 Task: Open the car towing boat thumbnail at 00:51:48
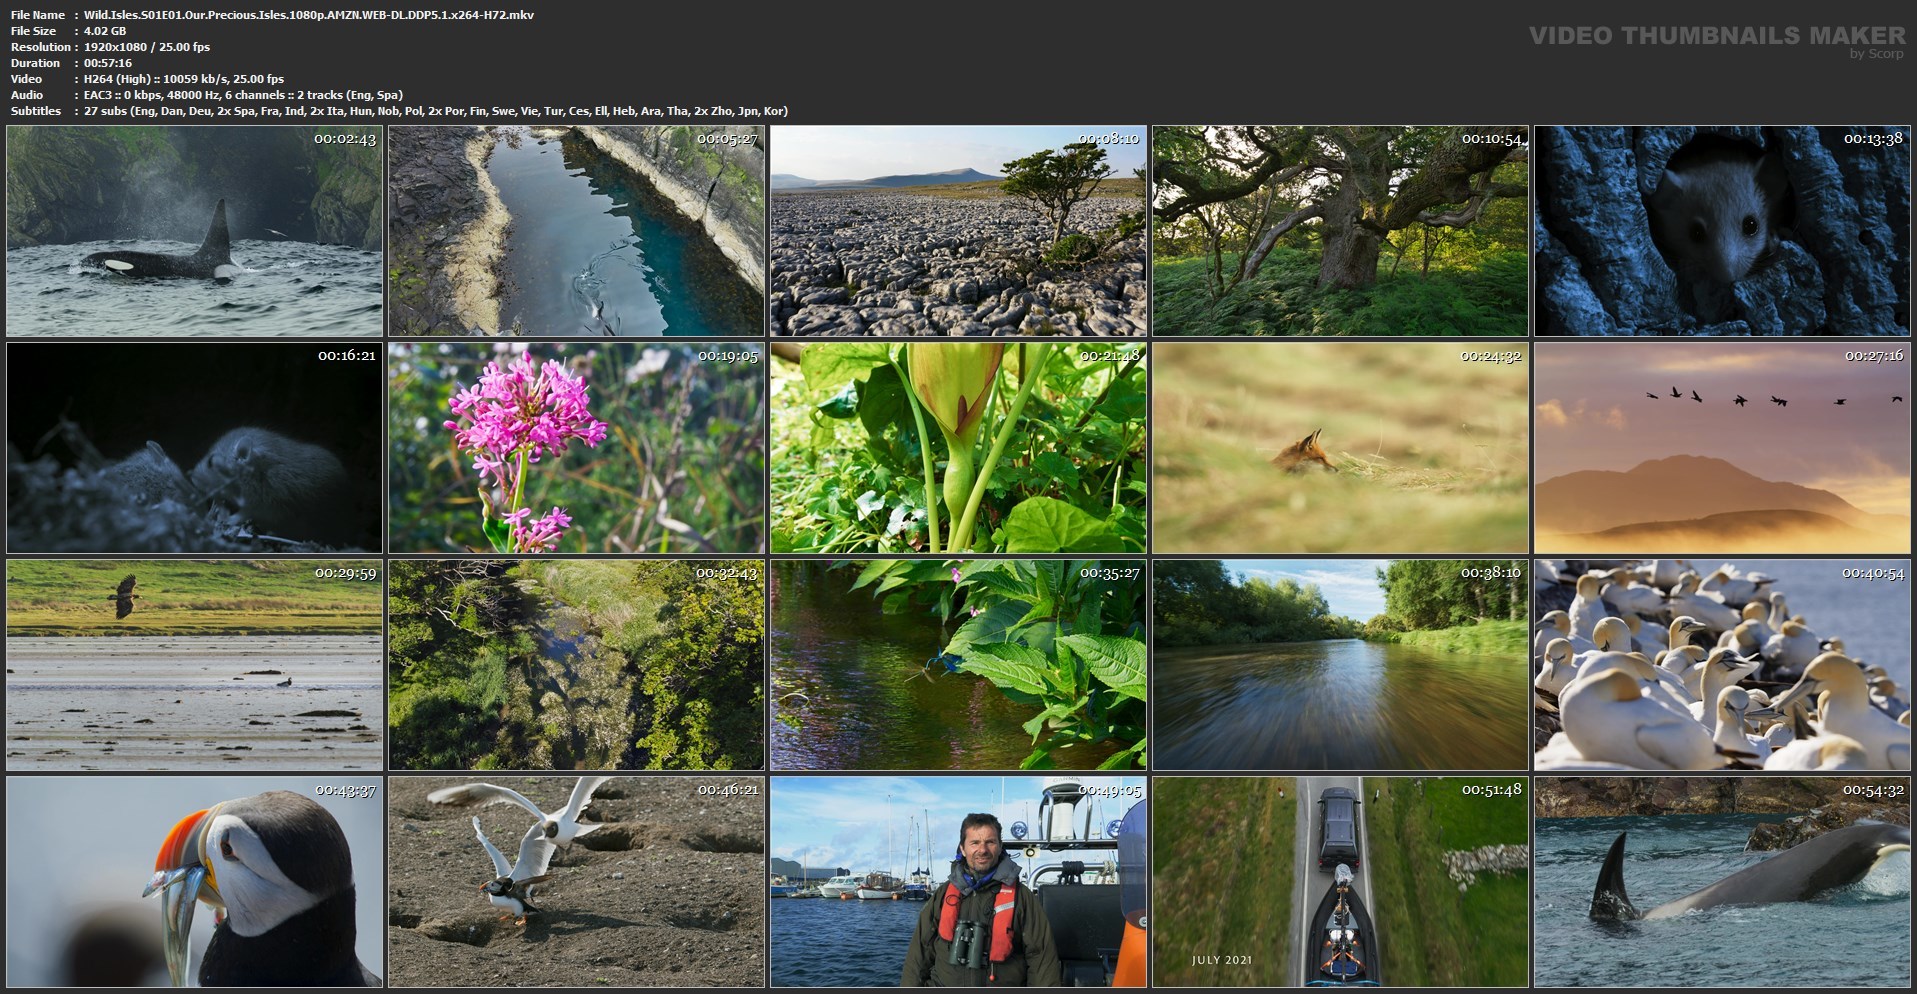pyautogui.click(x=1340, y=882)
